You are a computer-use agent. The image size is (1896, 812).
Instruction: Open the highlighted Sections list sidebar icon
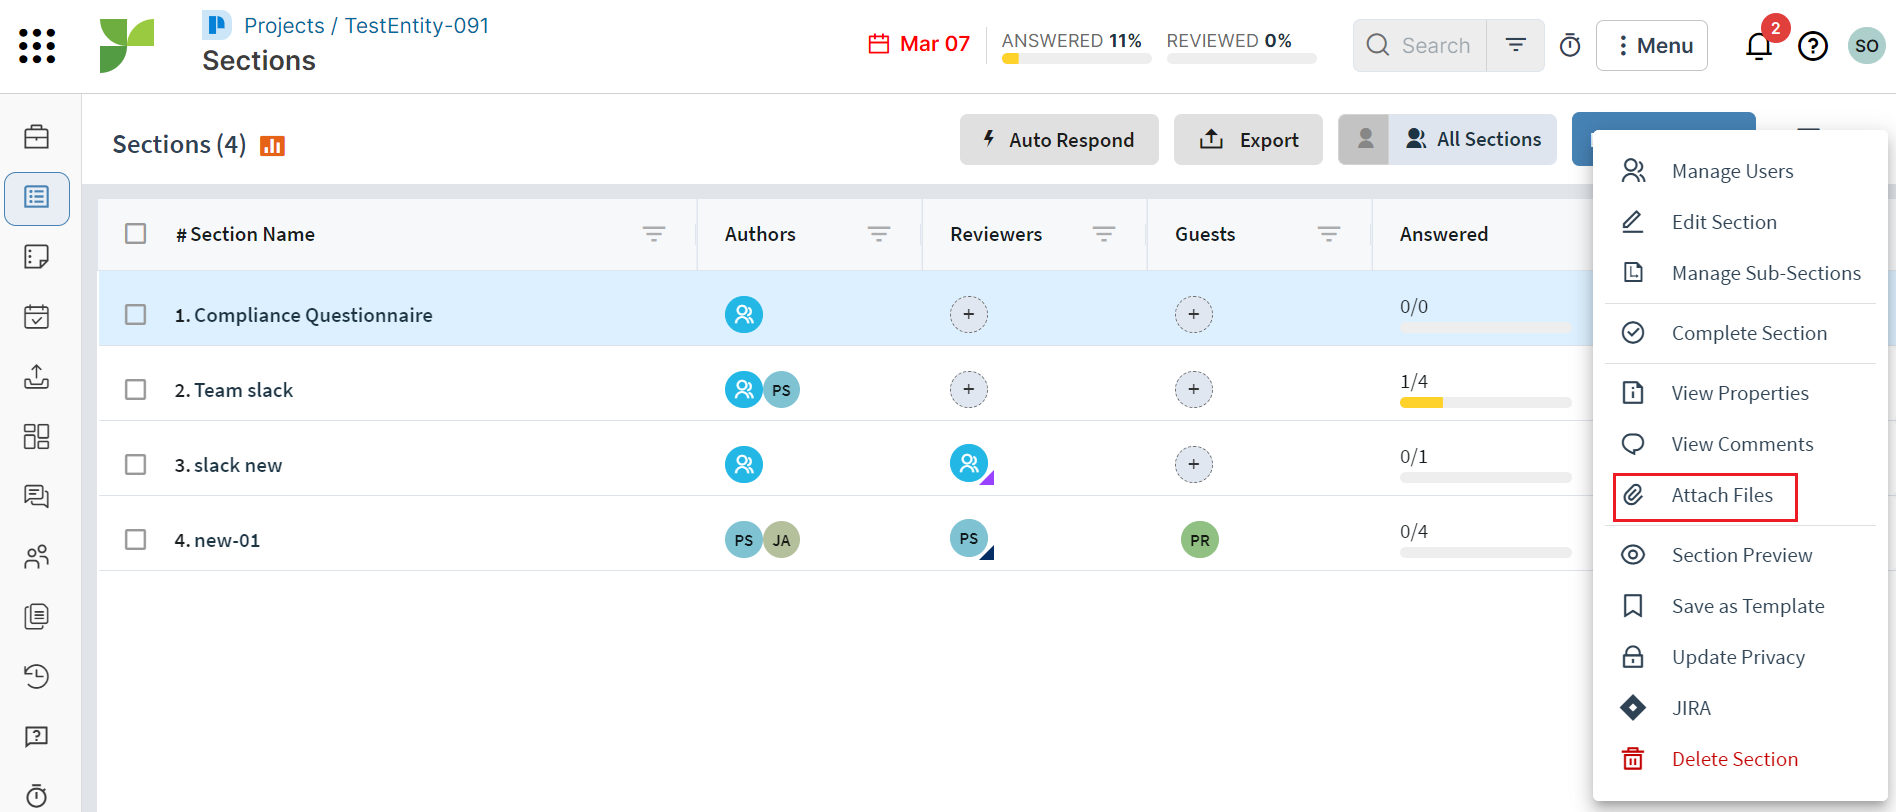[x=37, y=197]
